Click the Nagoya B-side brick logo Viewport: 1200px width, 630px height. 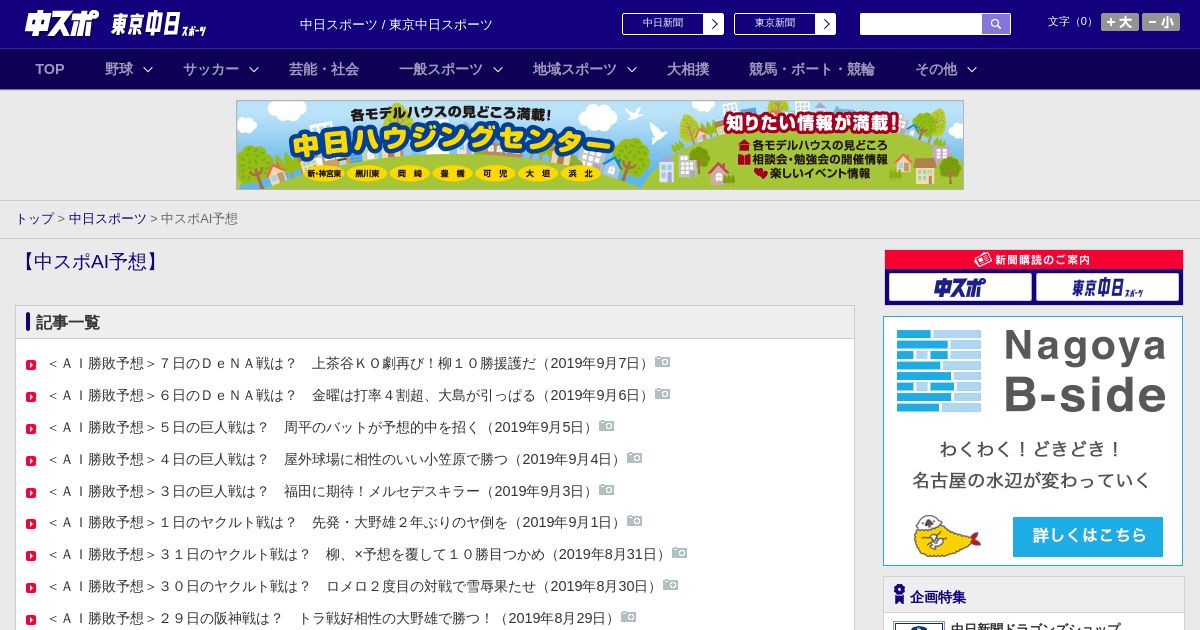click(x=939, y=371)
